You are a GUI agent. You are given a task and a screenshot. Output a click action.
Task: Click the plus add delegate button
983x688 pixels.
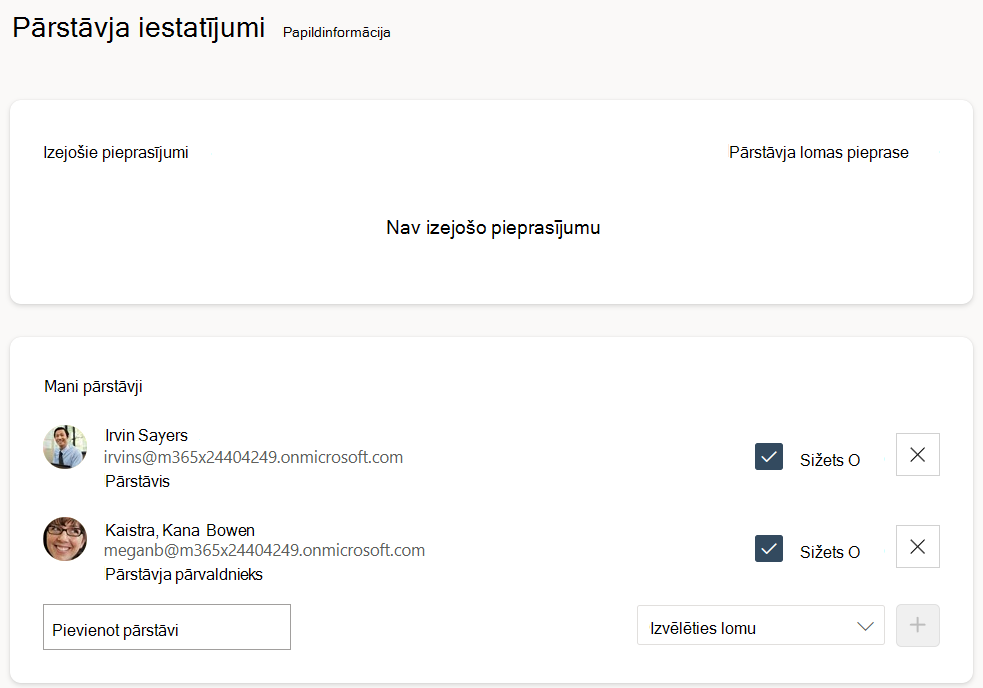(918, 625)
